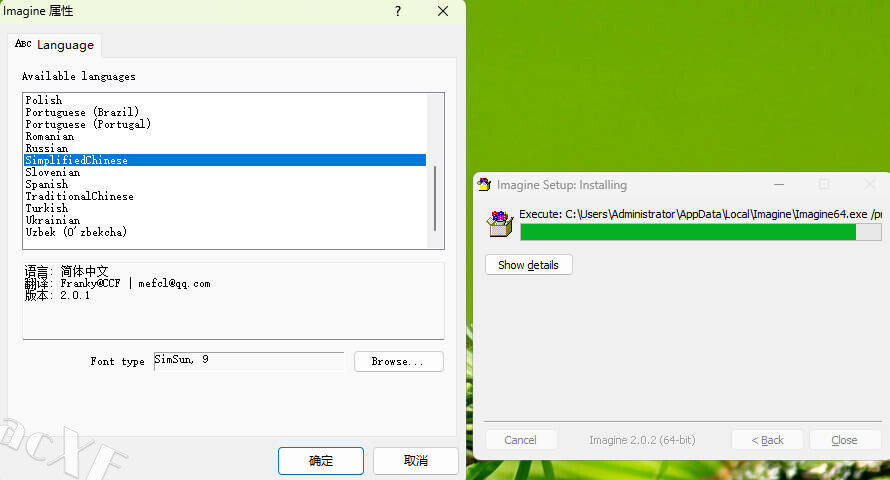Minimize the Imagine Setup window
890x480 pixels.
point(779,184)
